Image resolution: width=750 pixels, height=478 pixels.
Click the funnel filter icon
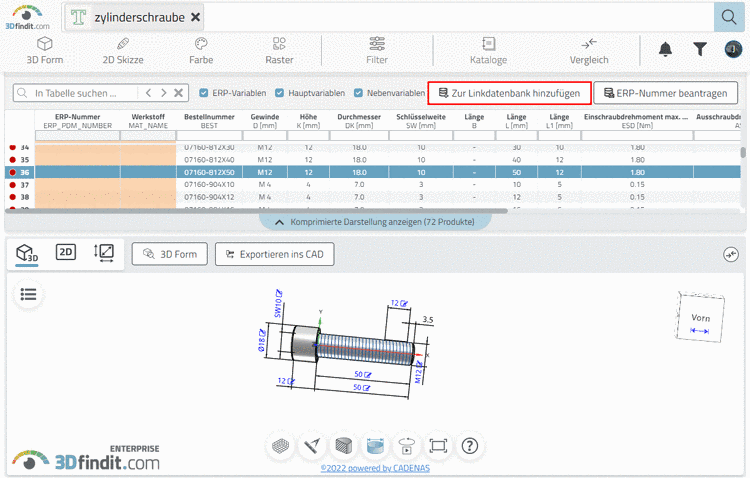pos(700,49)
